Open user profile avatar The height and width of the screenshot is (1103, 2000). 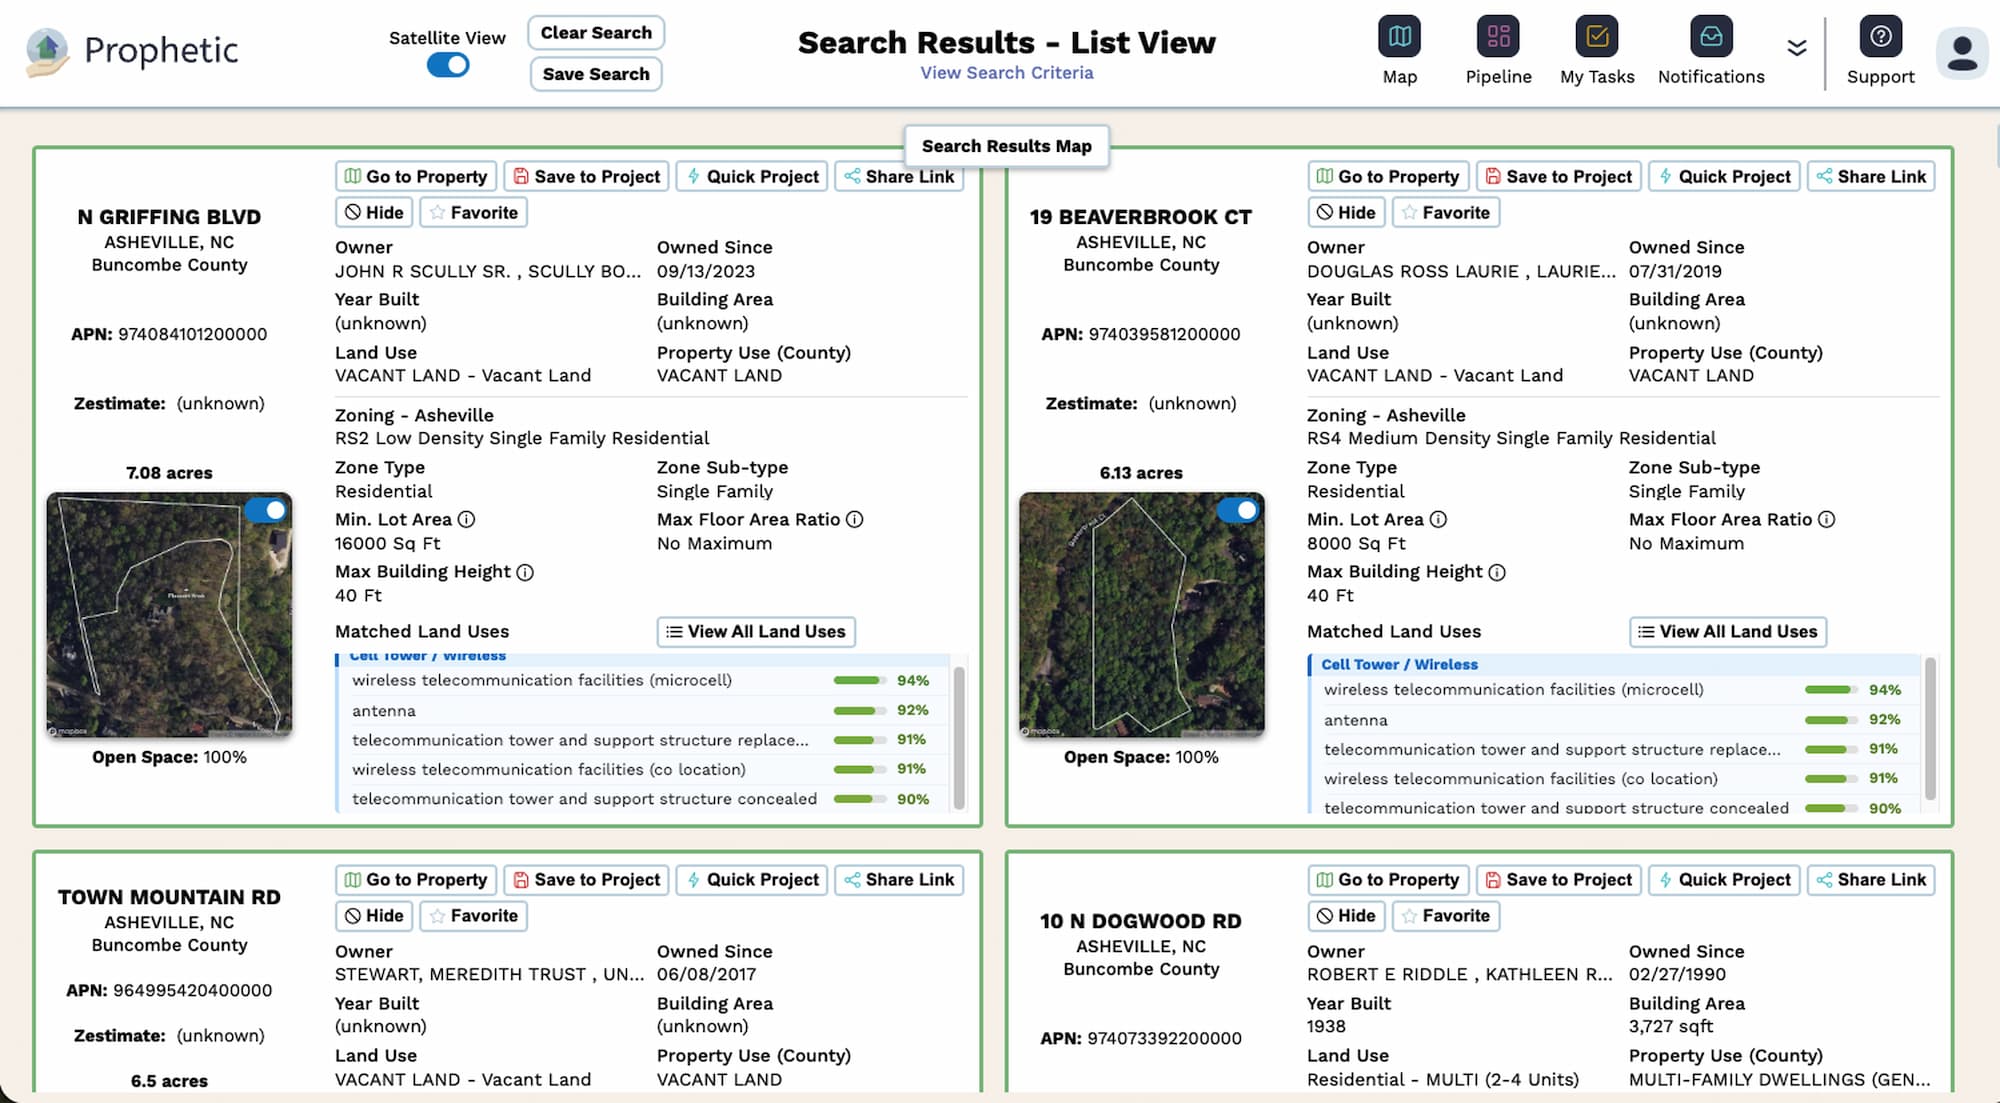click(1962, 52)
